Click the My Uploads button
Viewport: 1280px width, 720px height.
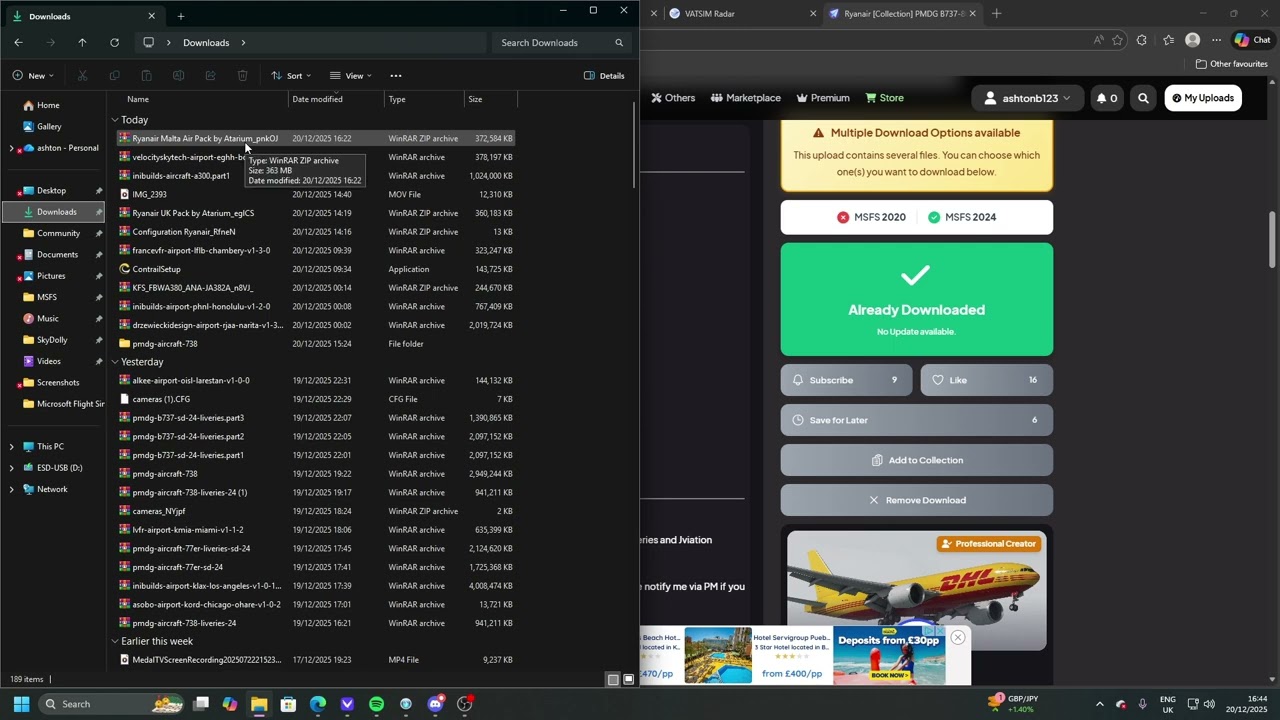1203,98
